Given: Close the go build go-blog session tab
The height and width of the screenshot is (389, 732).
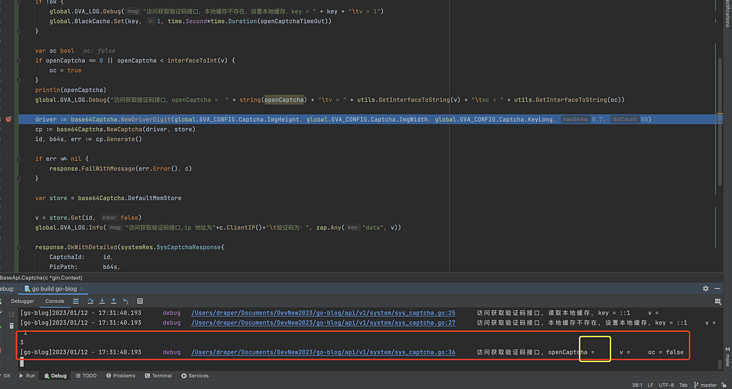Looking at the screenshot, I should 82,289.
